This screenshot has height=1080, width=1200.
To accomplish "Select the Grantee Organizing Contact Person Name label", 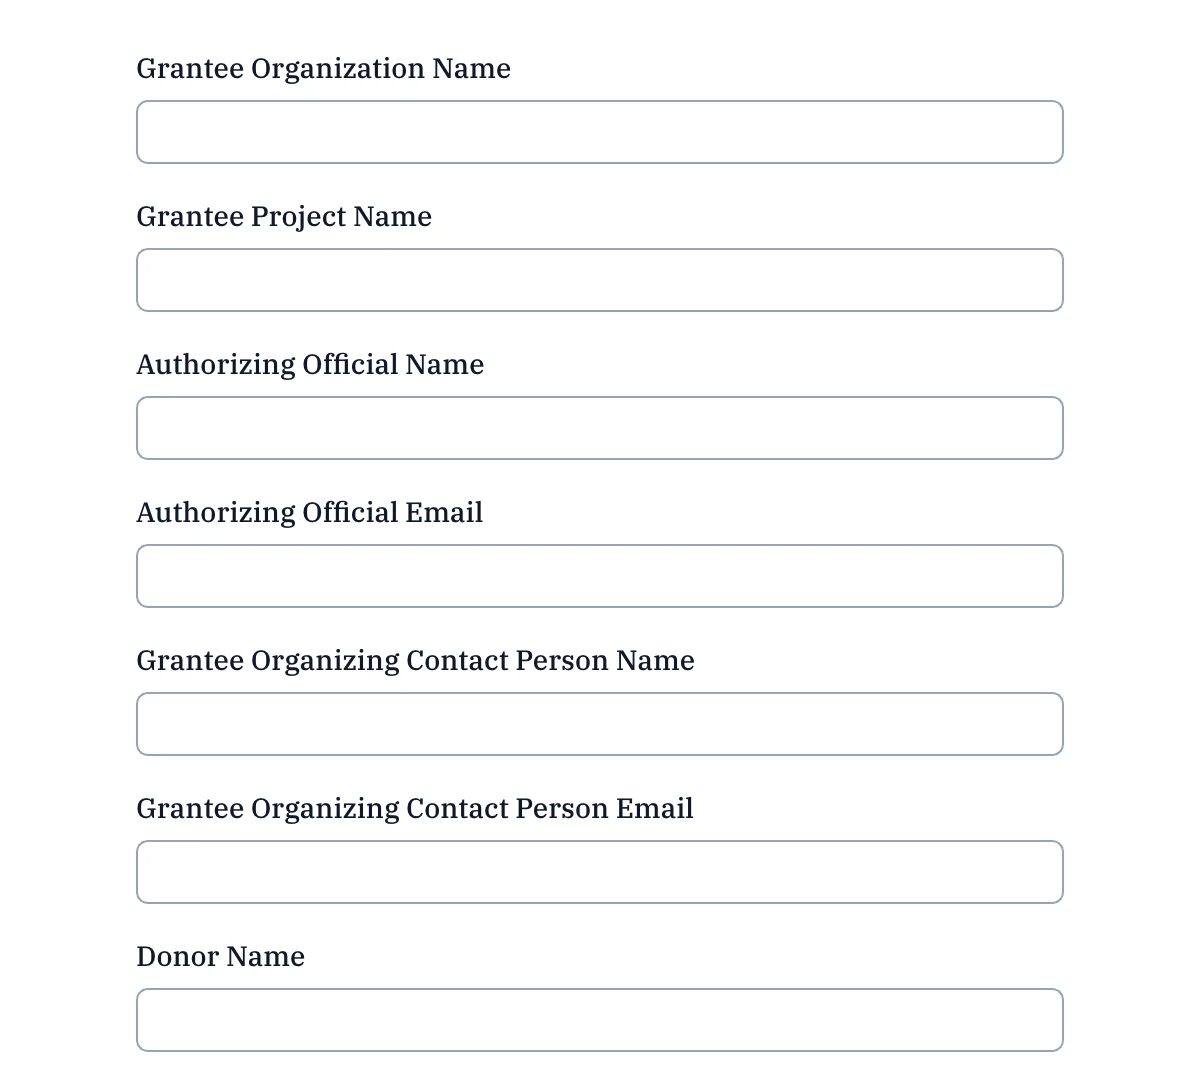I will (415, 660).
